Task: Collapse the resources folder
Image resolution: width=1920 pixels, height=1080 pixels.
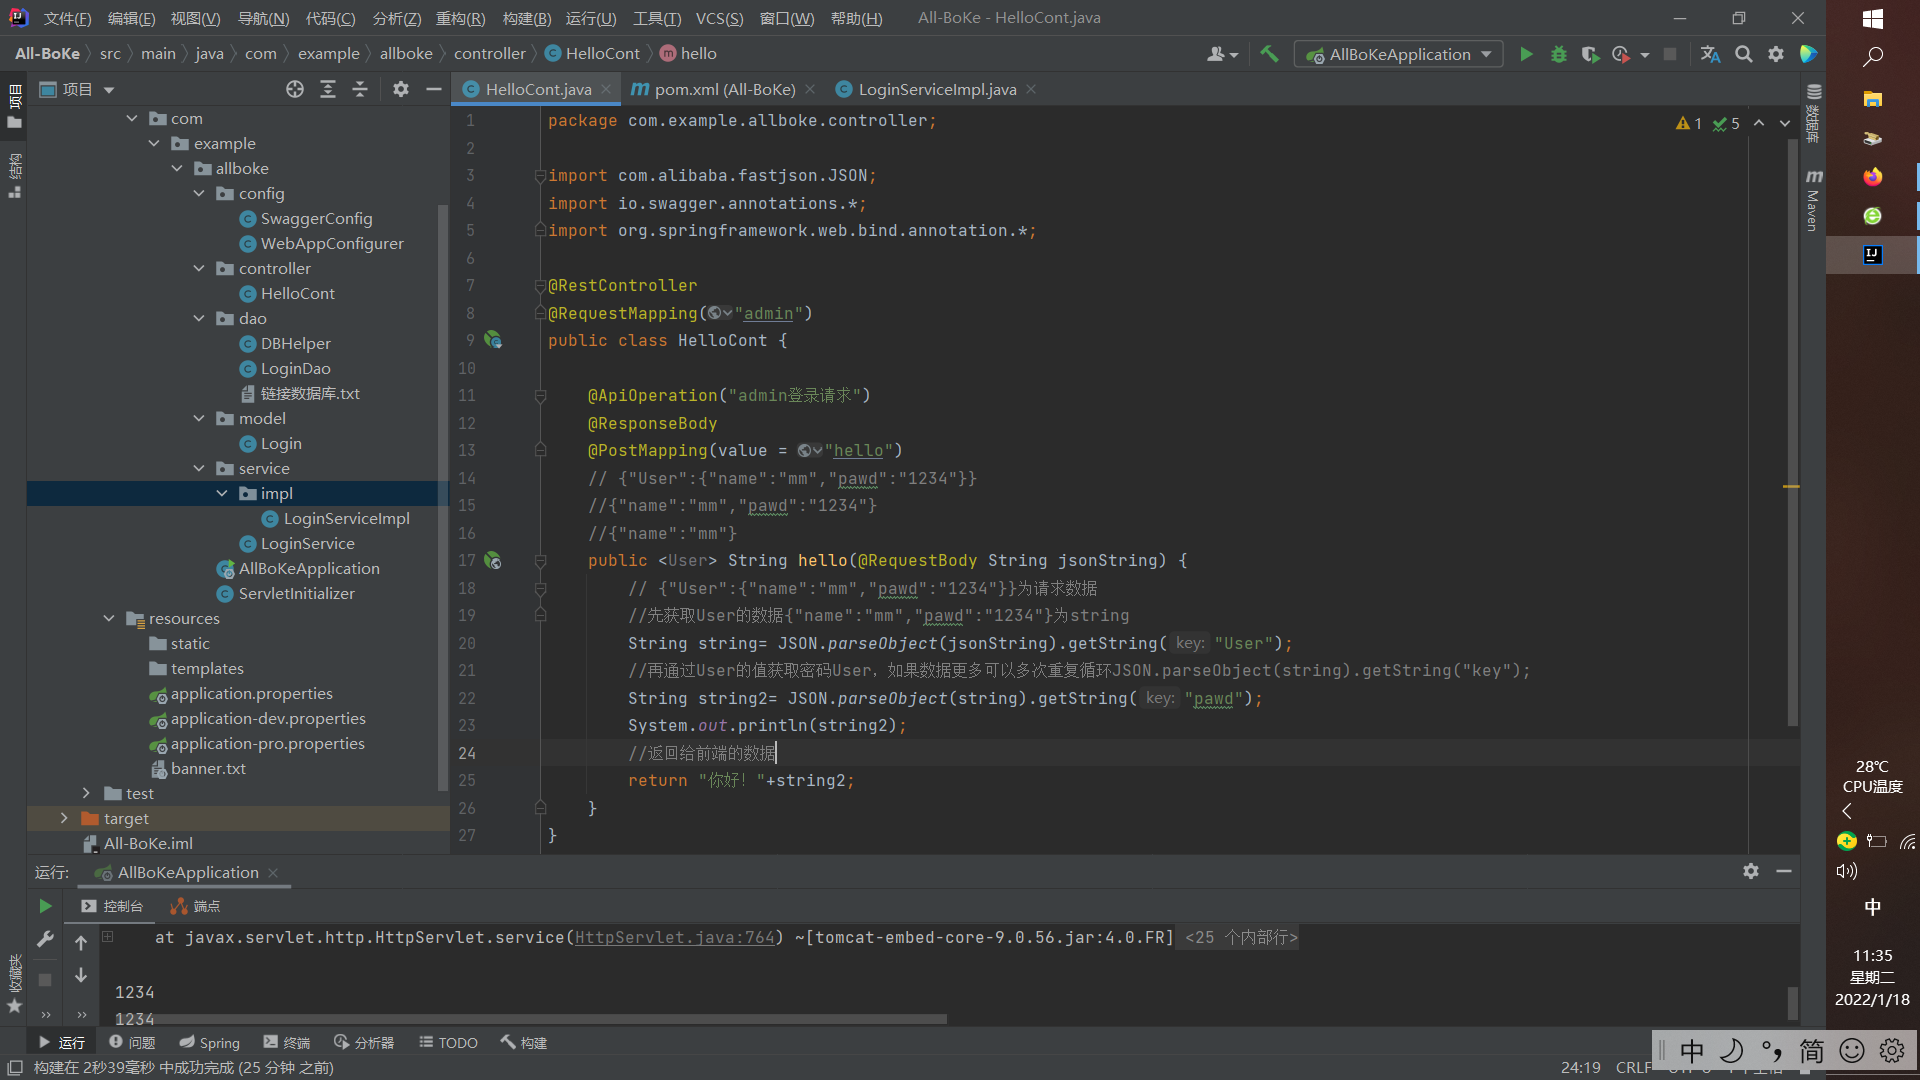Action: pos(109,618)
